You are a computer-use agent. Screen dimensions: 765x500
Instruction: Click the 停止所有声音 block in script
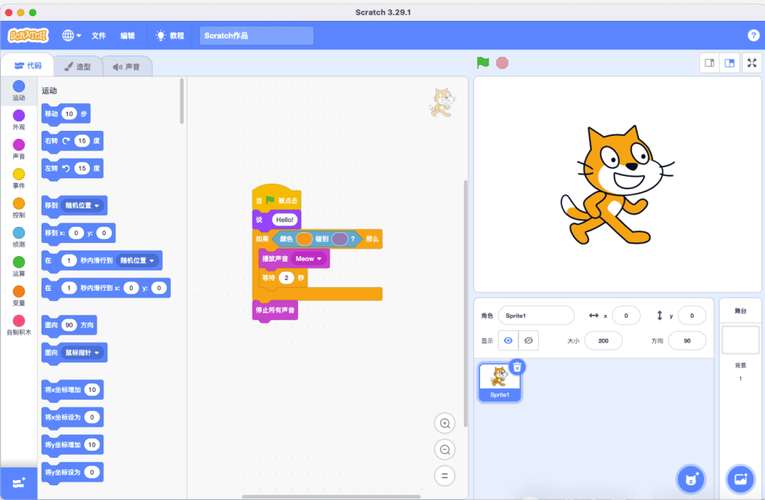coord(275,310)
